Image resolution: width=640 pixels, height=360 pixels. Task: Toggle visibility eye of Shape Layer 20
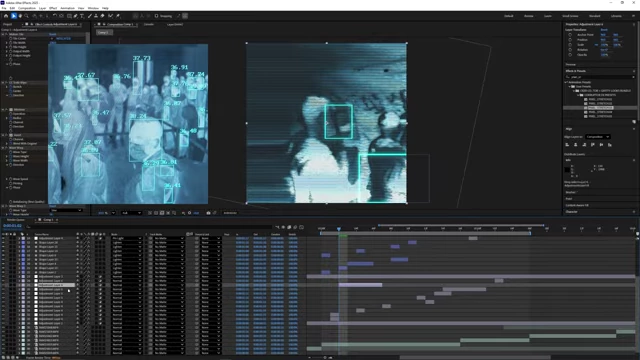[x=3, y=242]
